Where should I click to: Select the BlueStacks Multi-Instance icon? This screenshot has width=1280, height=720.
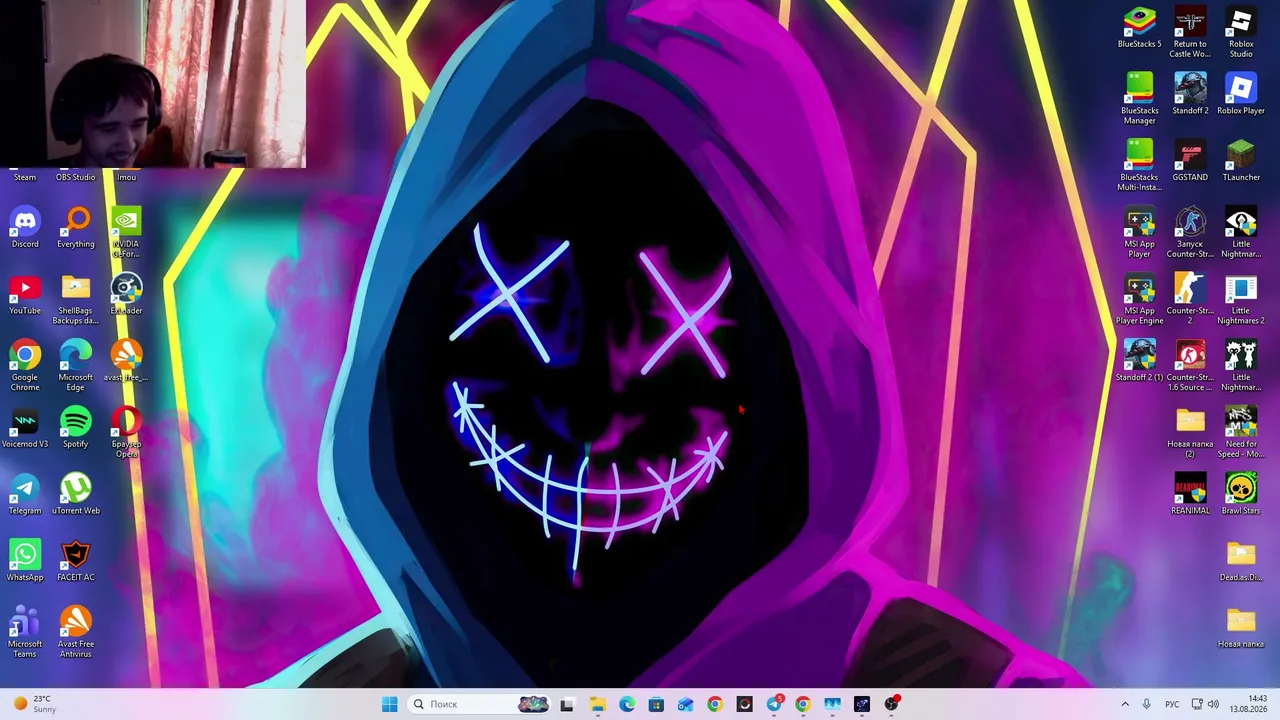click(1140, 166)
